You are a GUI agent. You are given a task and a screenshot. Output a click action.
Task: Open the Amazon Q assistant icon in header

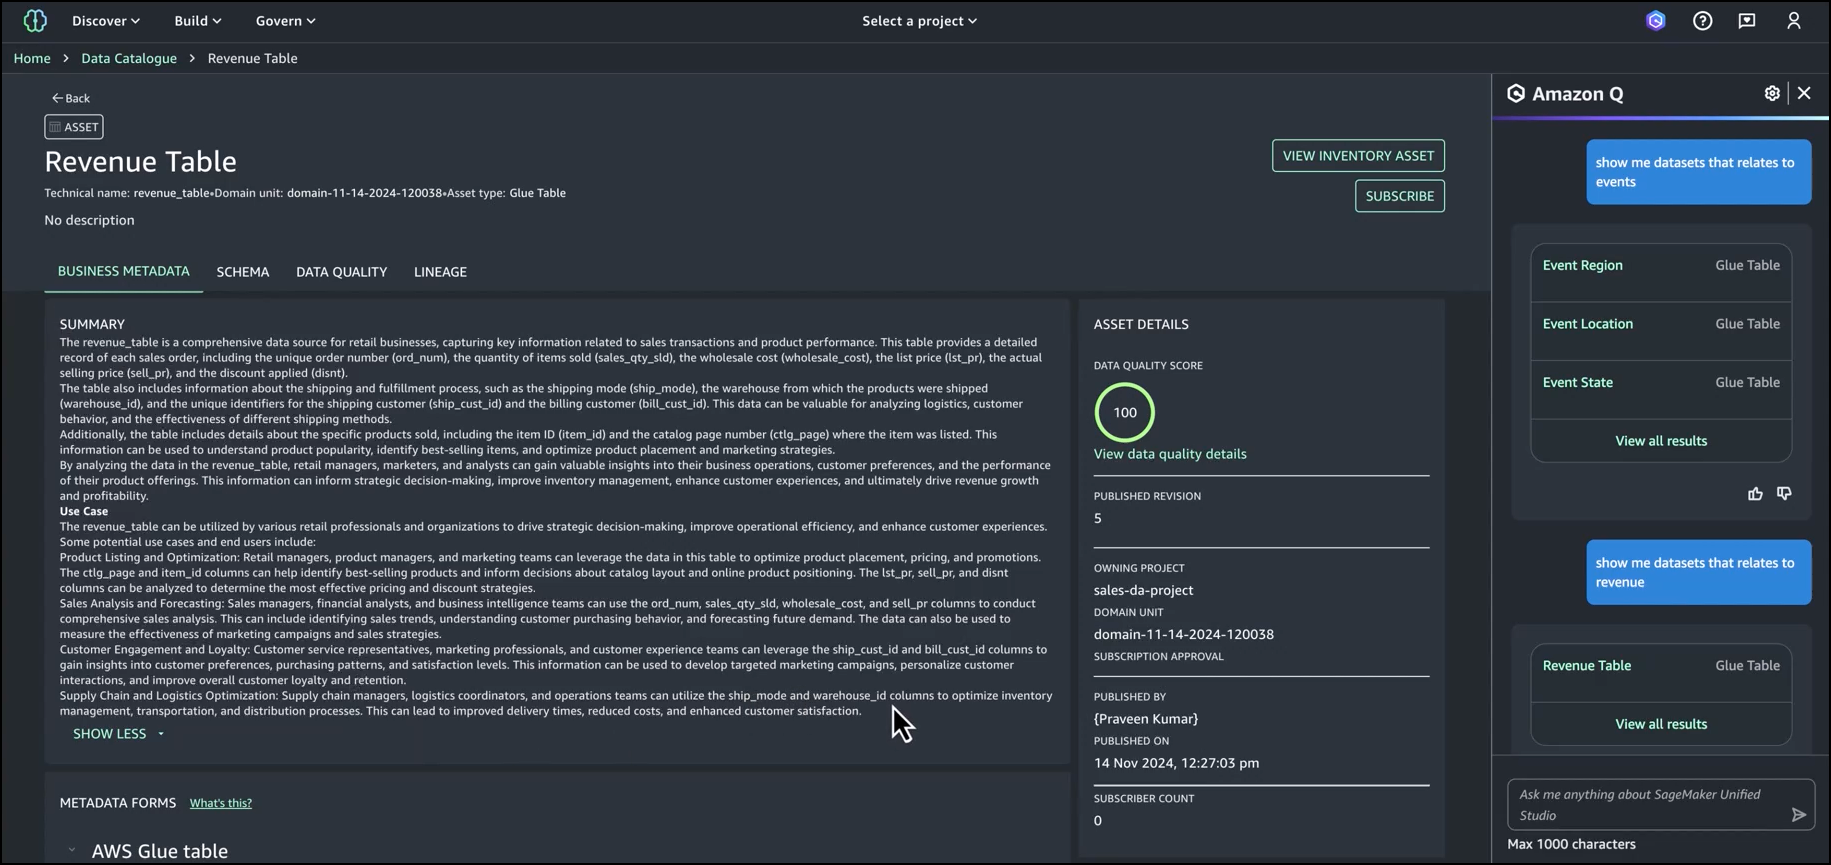click(1656, 21)
